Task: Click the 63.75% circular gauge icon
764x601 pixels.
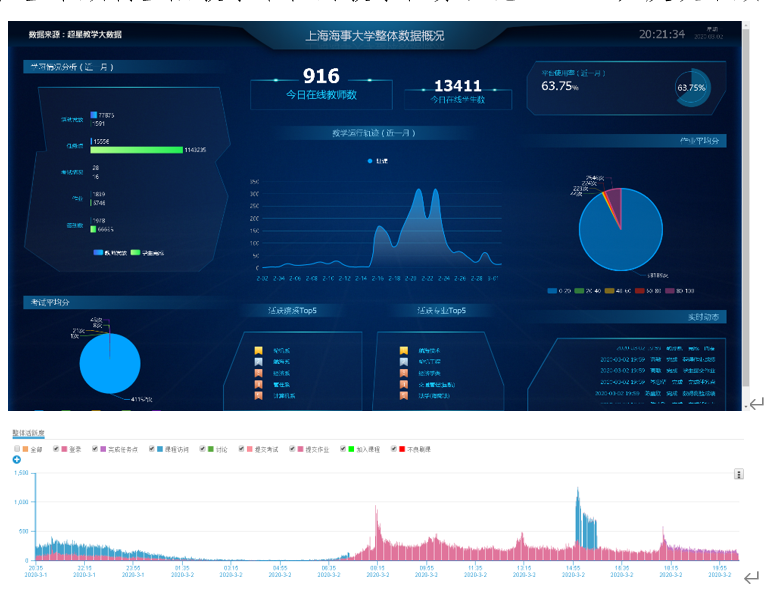Action: (x=691, y=87)
